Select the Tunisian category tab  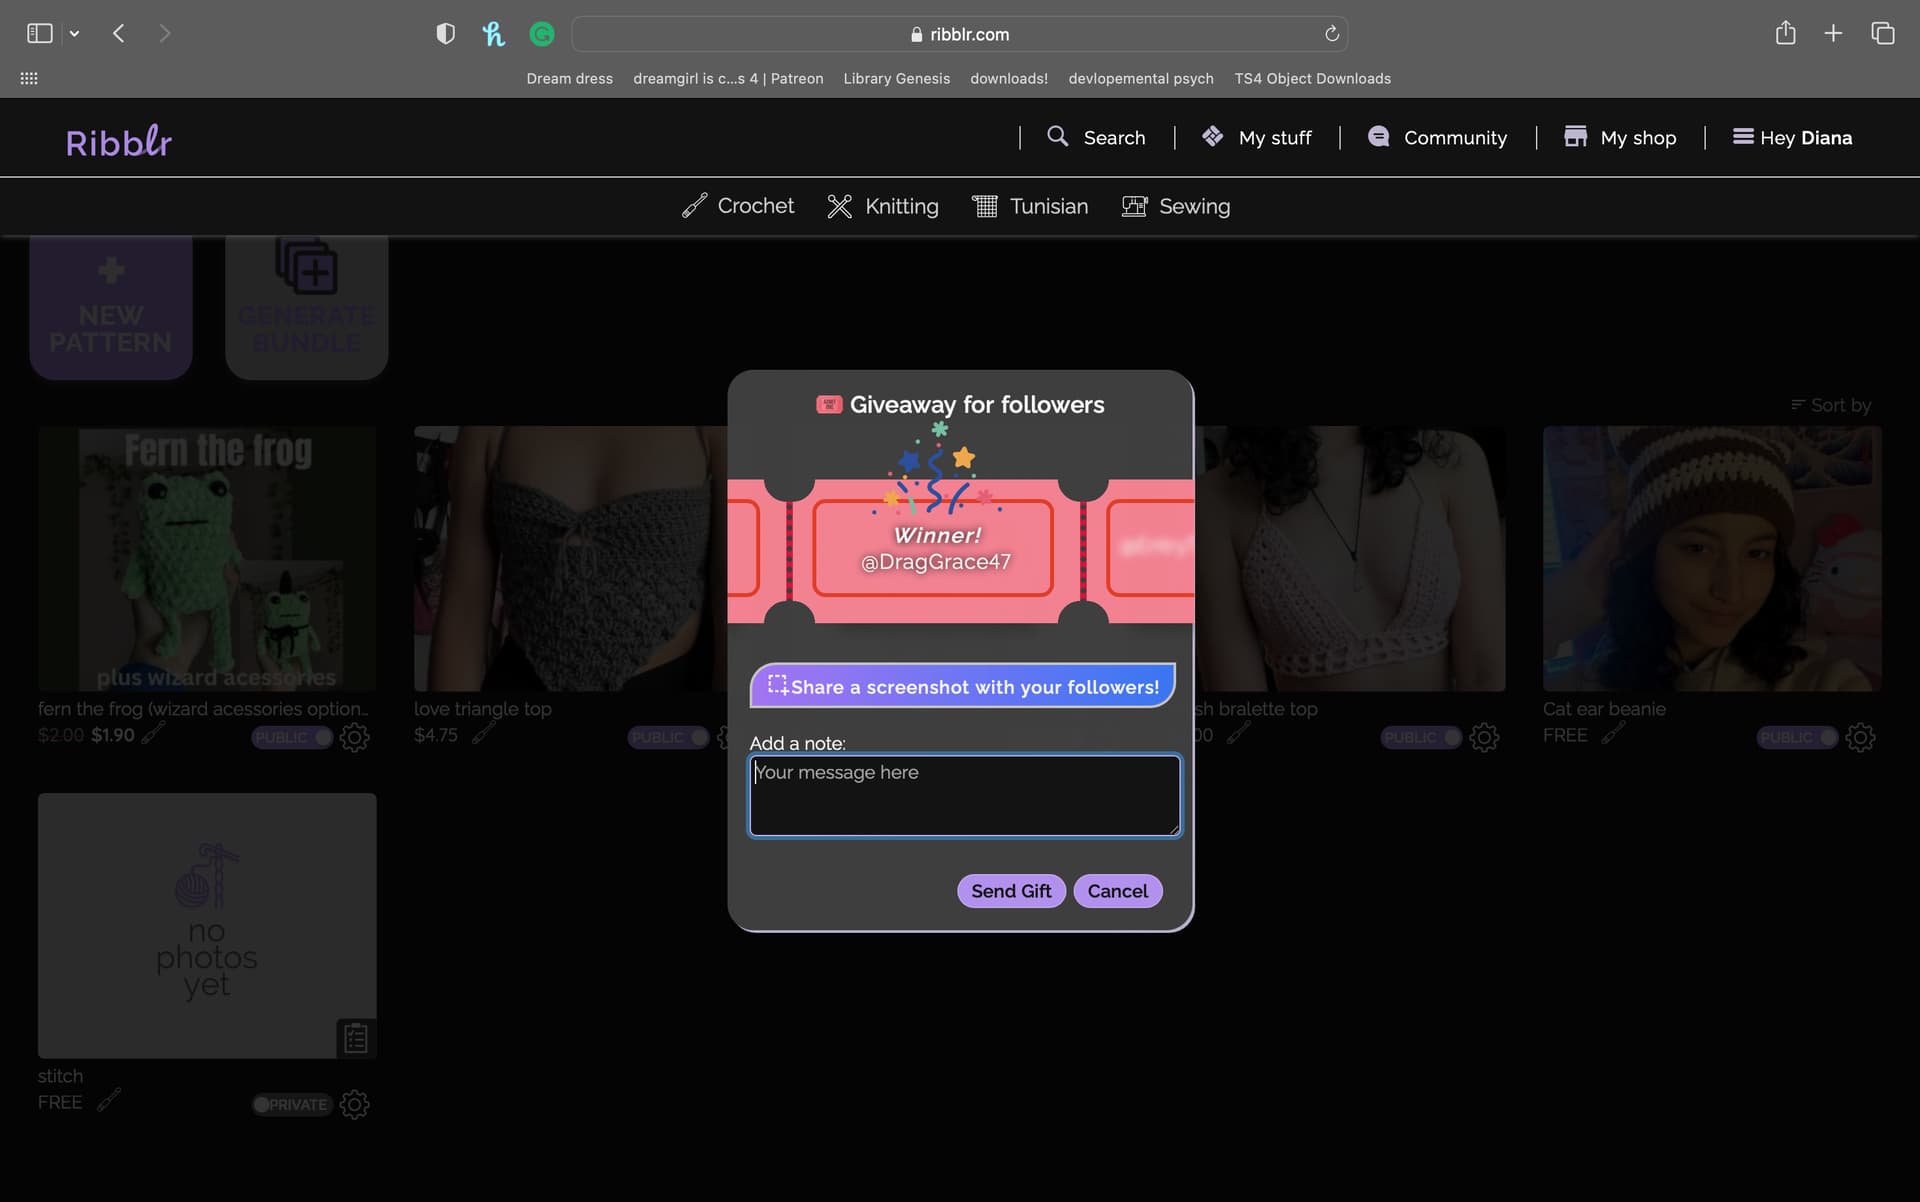tap(1030, 206)
